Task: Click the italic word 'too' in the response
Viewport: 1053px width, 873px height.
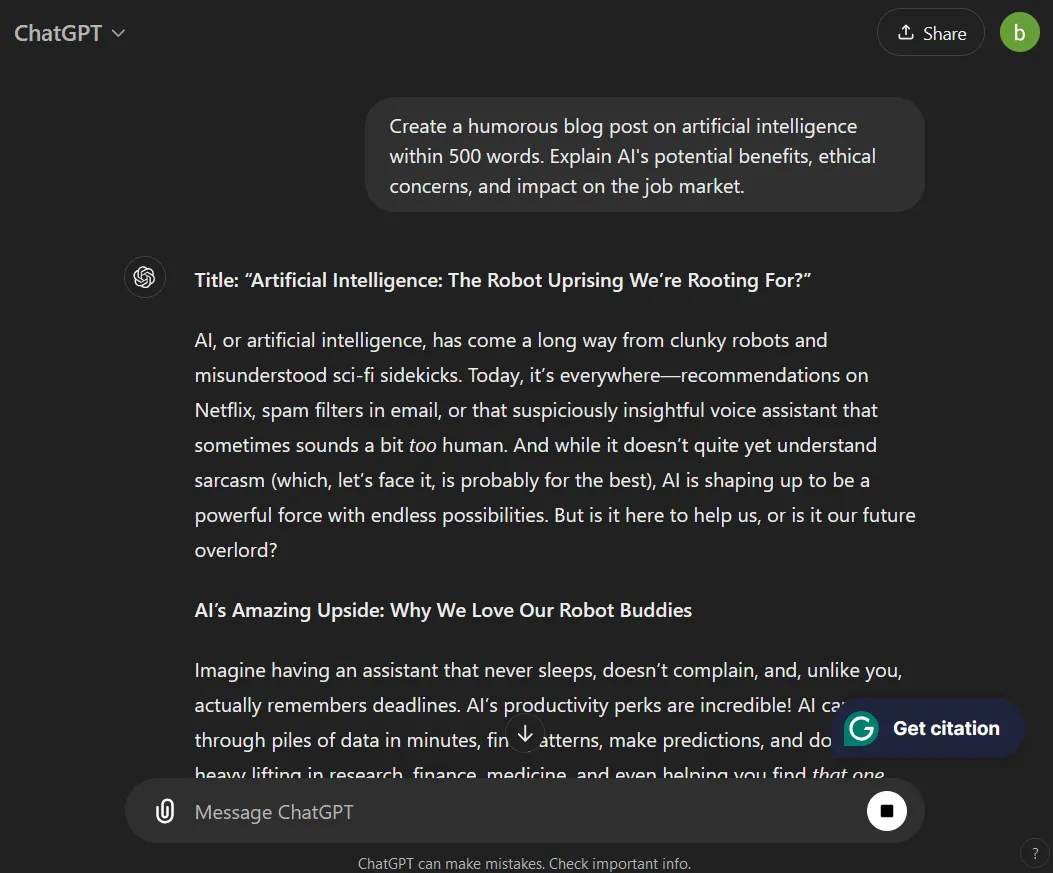Action: 422,445
